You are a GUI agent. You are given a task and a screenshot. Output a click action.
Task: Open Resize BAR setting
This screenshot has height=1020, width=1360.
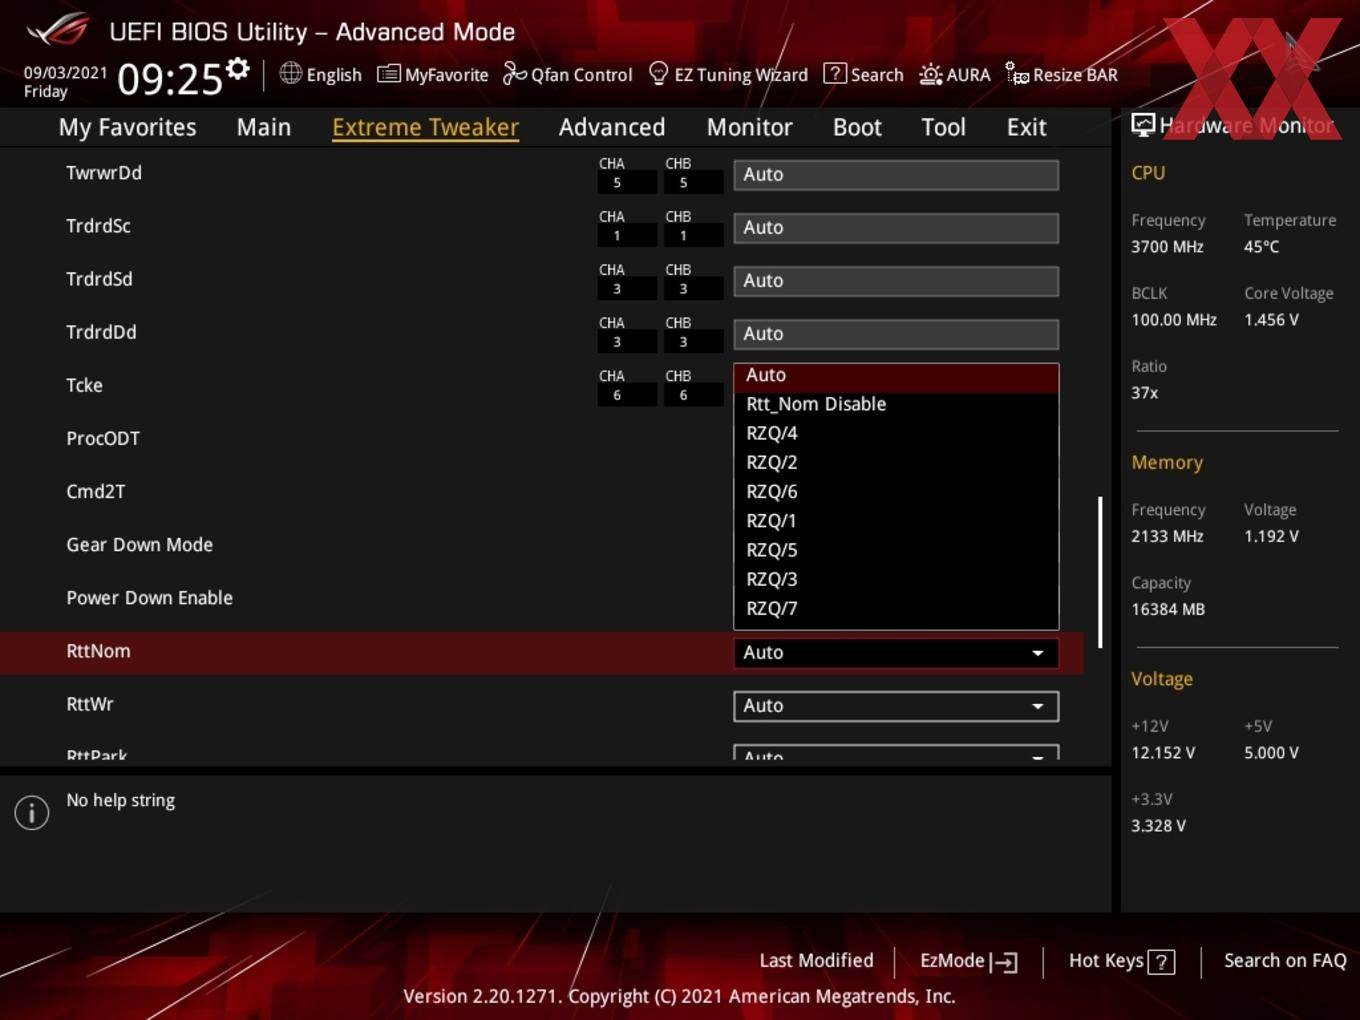click(1062, 74)
